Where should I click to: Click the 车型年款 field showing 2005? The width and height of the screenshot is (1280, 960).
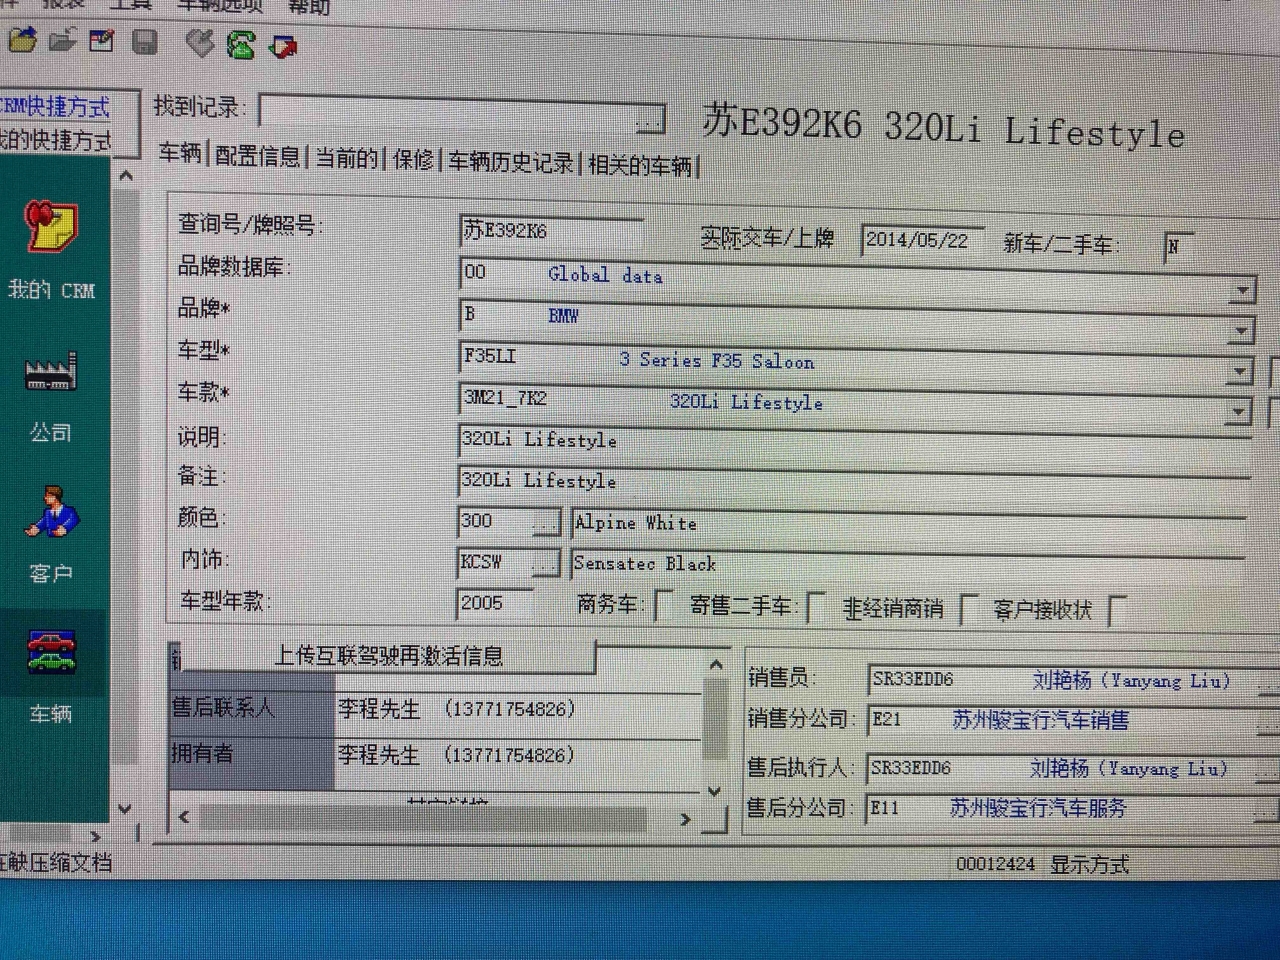point(495,603)
